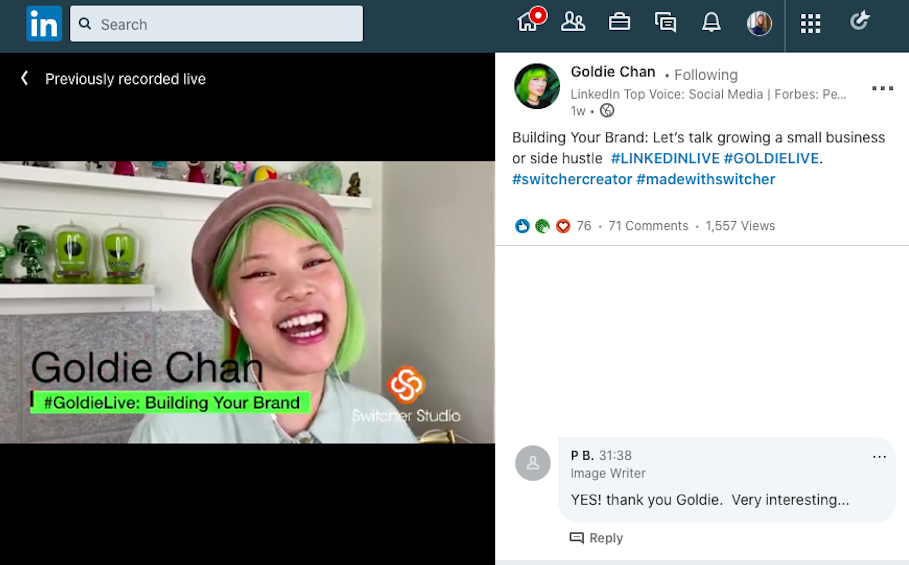Viewport: 909px width, 565px height.
Task: Open Jobs briefcase icon
Action: pyautogui.click(x=619, y=22)
